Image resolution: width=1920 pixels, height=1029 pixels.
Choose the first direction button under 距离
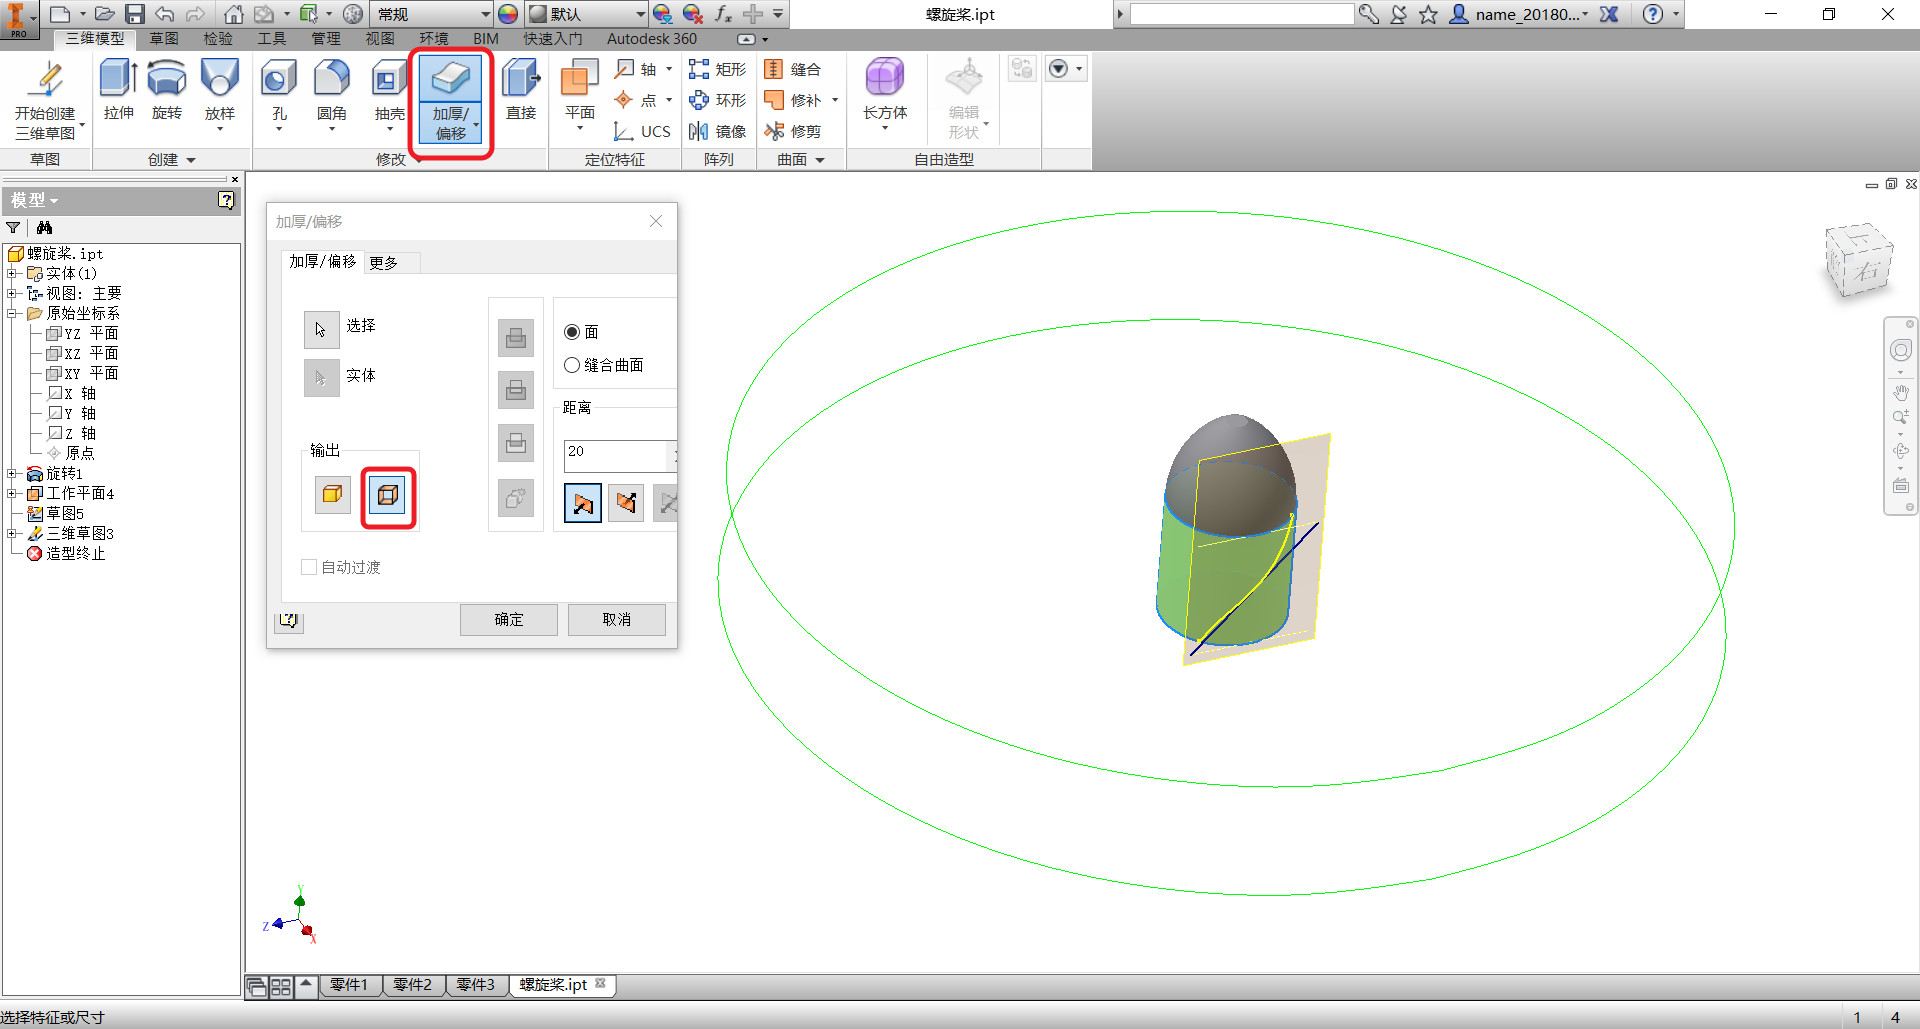point(583,503)
